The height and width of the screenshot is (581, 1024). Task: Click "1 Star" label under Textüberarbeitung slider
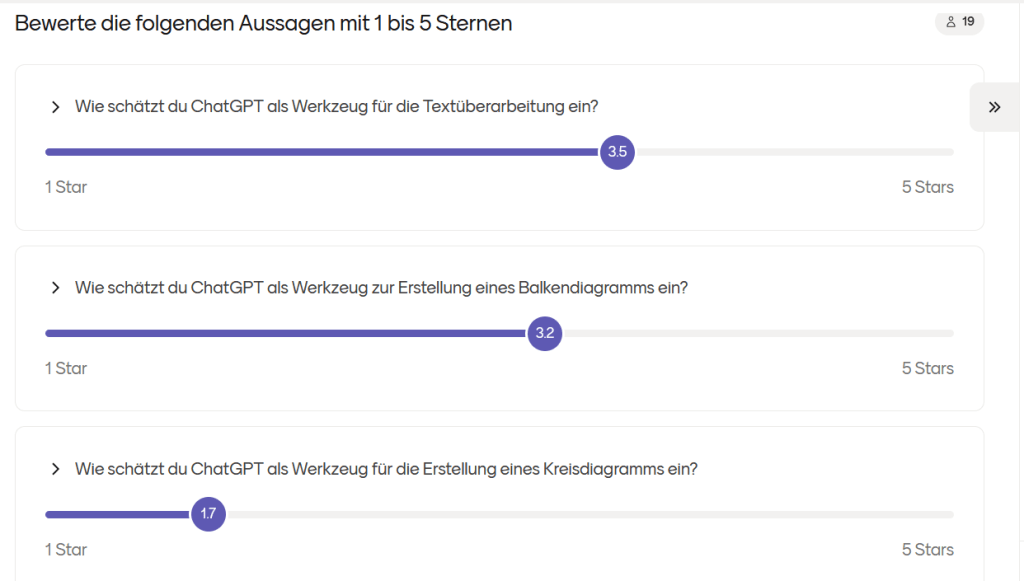pos(66,187)
